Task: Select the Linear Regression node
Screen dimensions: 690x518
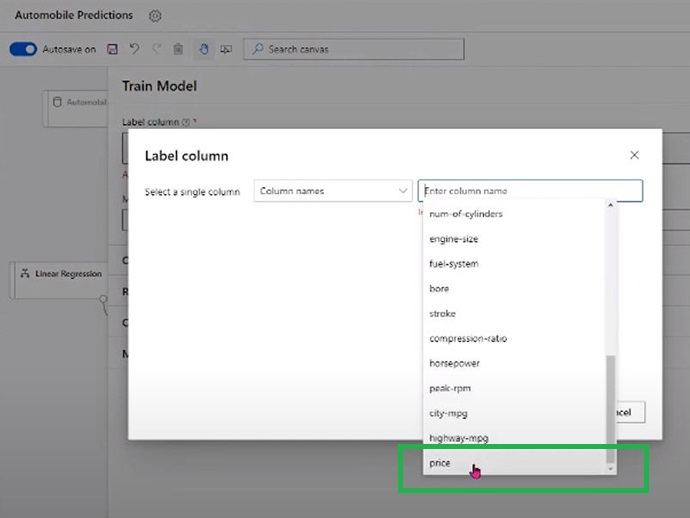Action: point(60,274)
